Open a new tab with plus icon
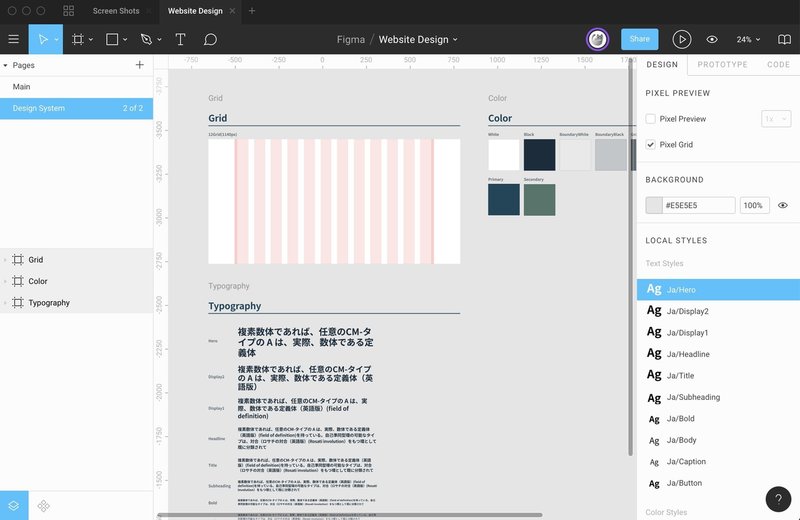This screenshot has height=520, width=800. click(x=252, y=11)
